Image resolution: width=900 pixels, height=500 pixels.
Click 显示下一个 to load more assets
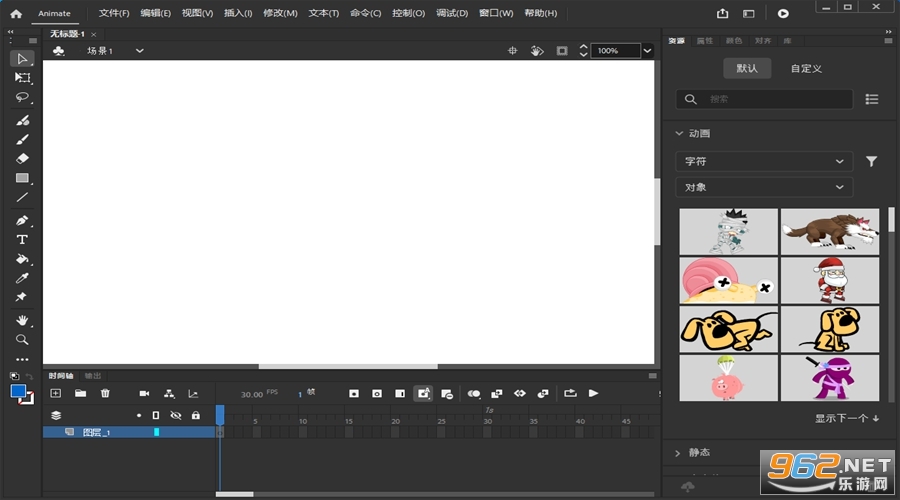coord(847,418)
